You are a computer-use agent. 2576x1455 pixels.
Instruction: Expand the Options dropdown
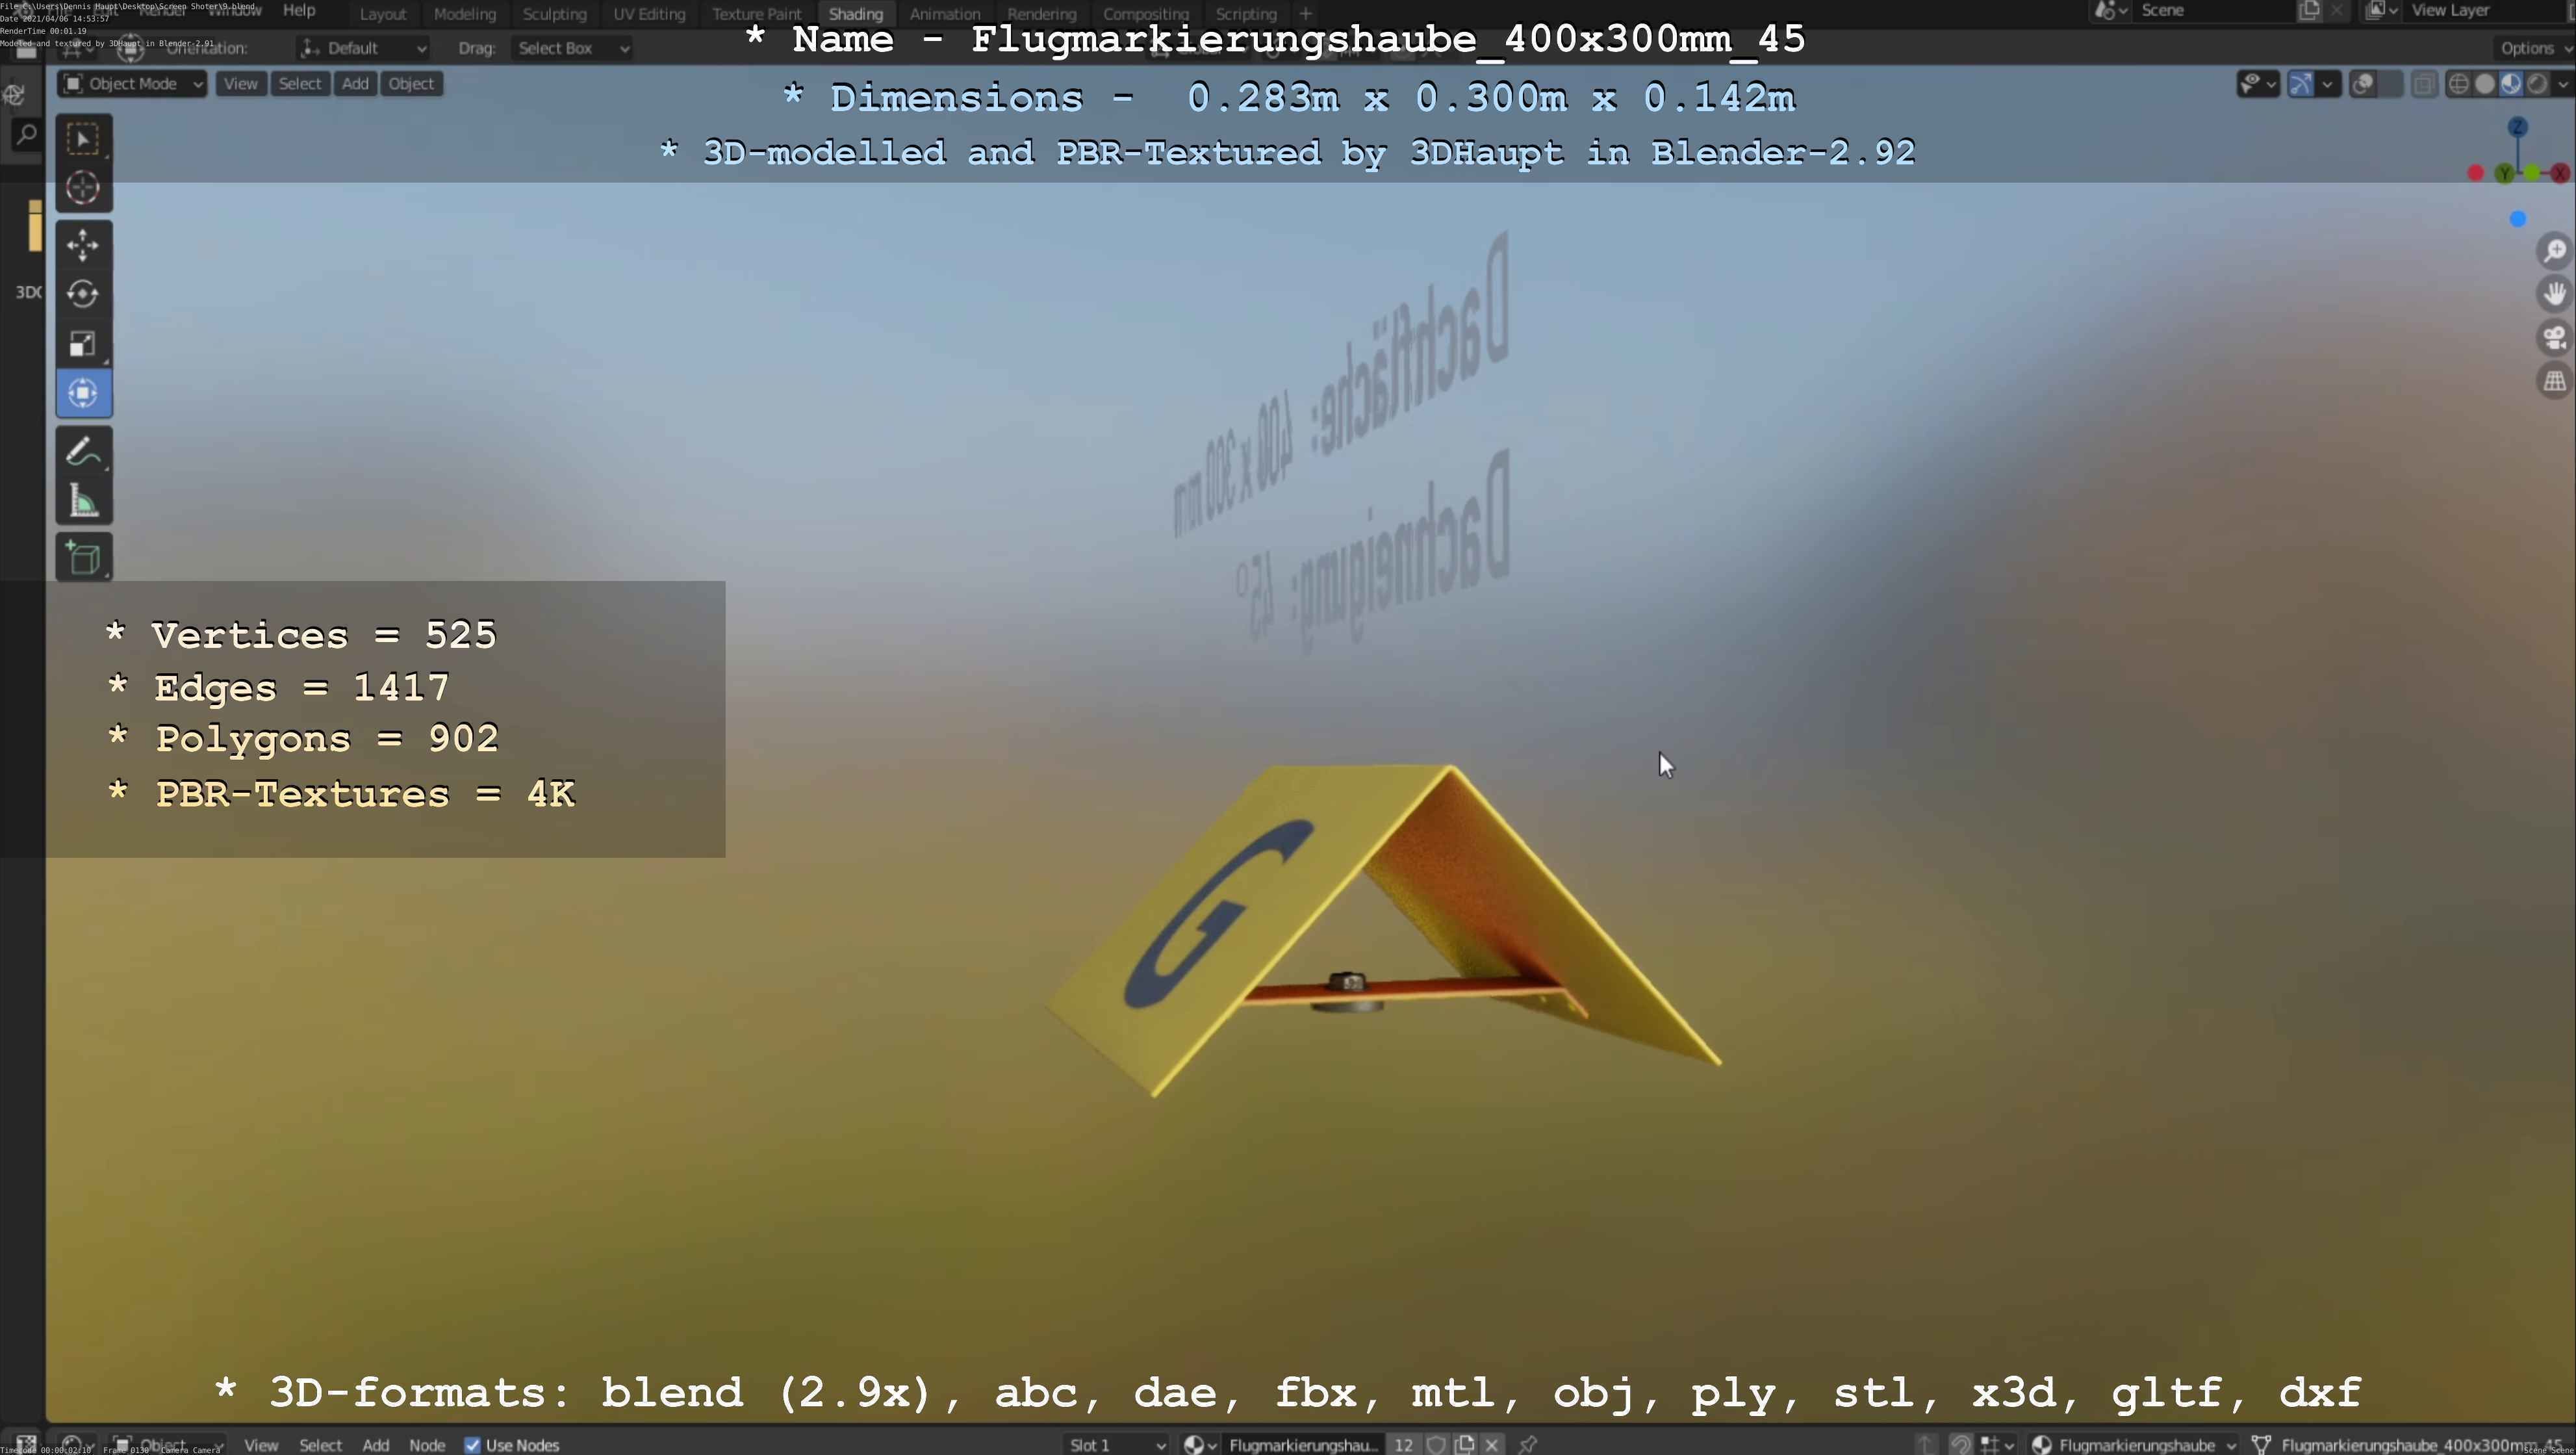tap(2534, 48)
